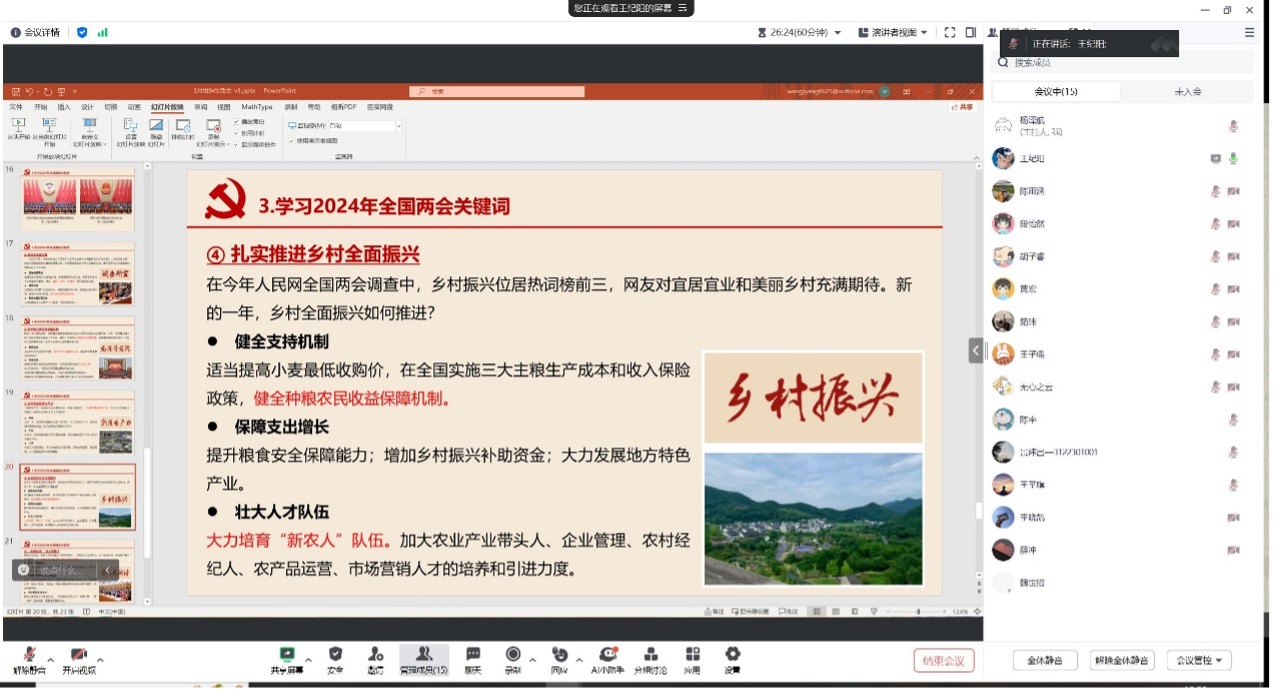Click the 结束会议 end meeting button
This screenshot has height=690, width=1274.
click(943, 661)
